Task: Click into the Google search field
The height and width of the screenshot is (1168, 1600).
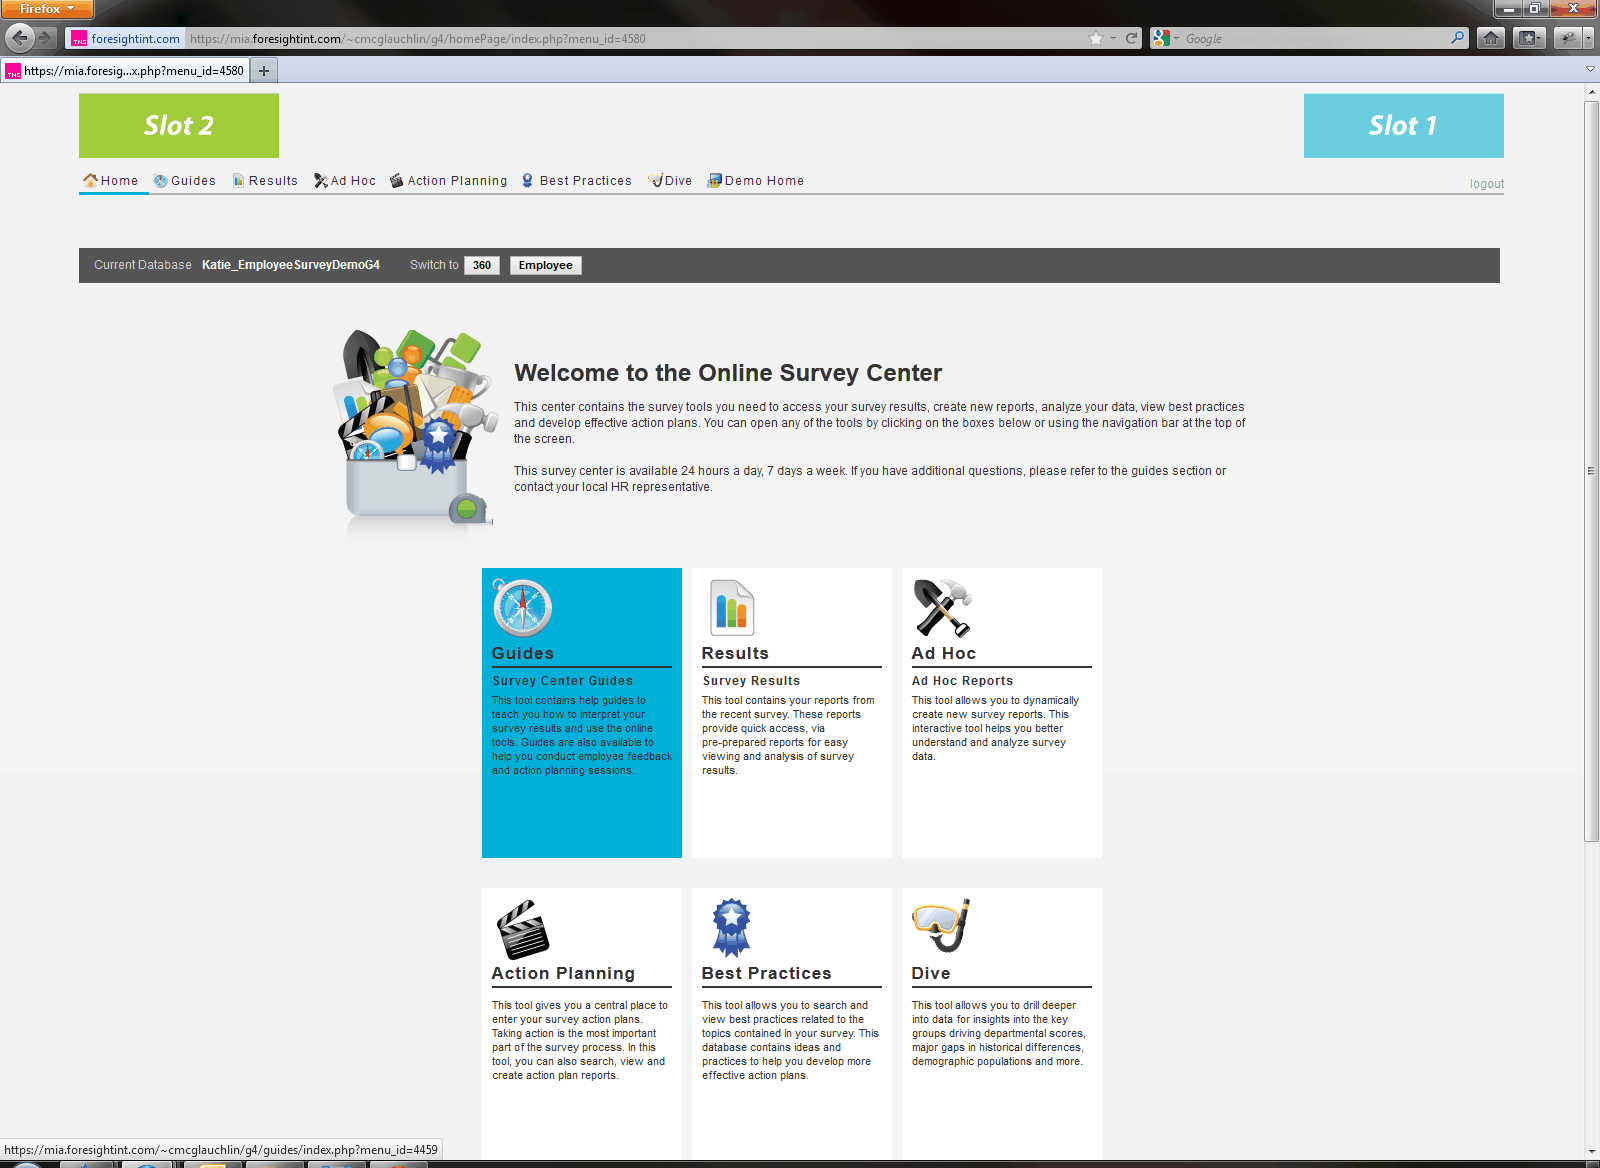Action: pos(1315,38)
